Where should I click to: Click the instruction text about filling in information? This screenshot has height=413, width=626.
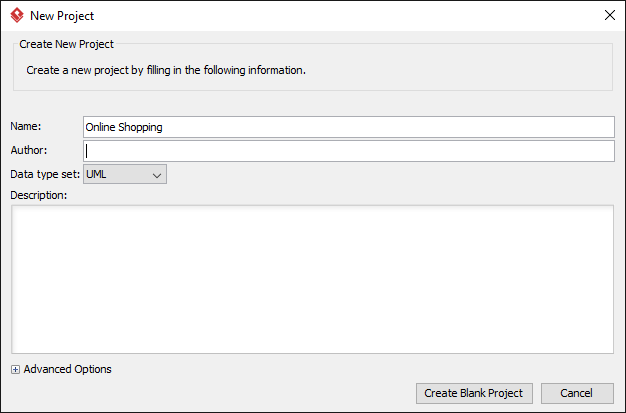pos(166,70)
